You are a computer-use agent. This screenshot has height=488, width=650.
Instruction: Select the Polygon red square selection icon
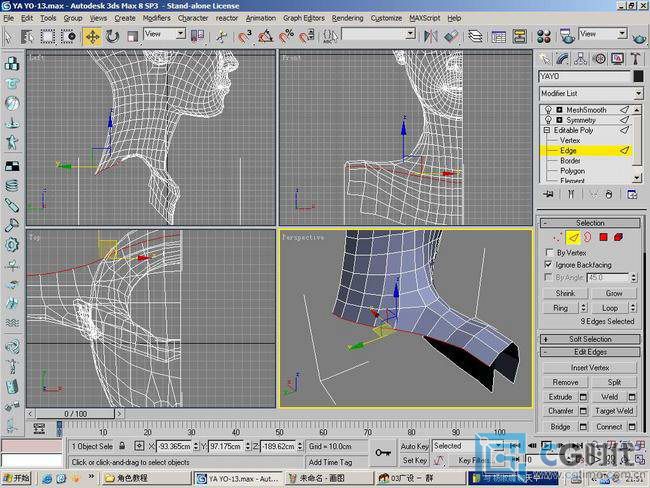[x=603, y=238]
